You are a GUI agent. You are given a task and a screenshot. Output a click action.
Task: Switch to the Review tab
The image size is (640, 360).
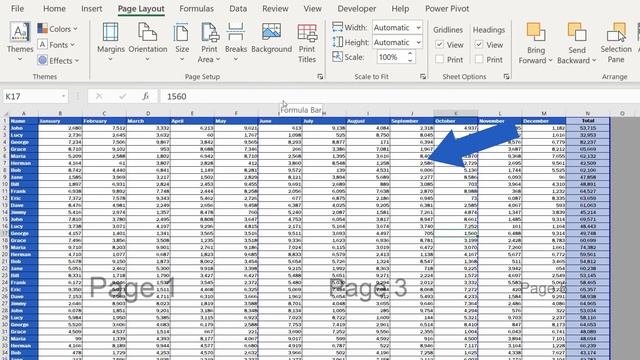[275, 9]
